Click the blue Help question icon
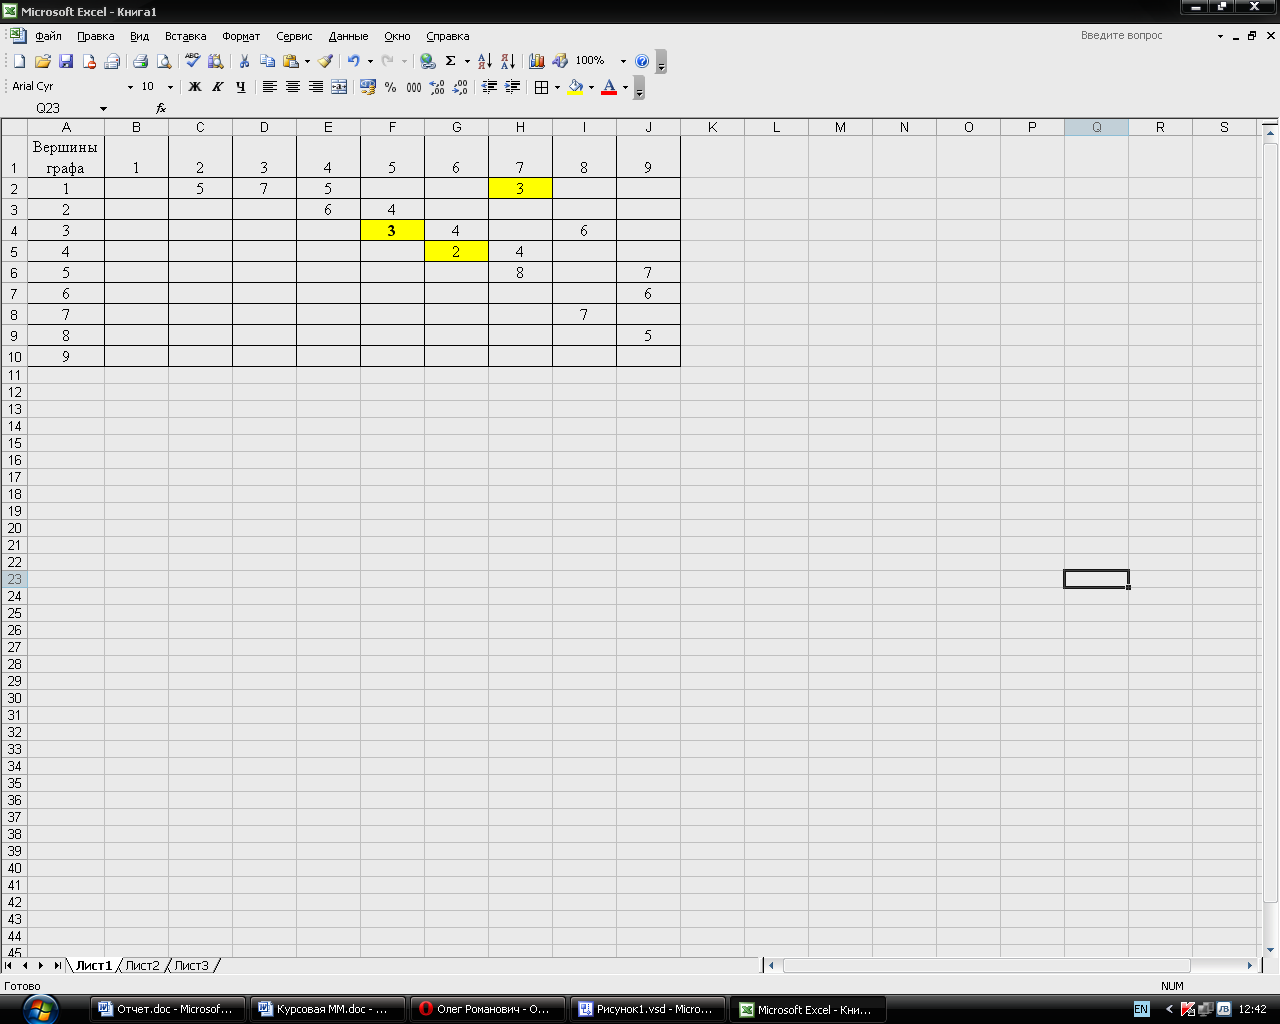Image resolution: width=1280 pixels, height=1024 pixels. 642,61
